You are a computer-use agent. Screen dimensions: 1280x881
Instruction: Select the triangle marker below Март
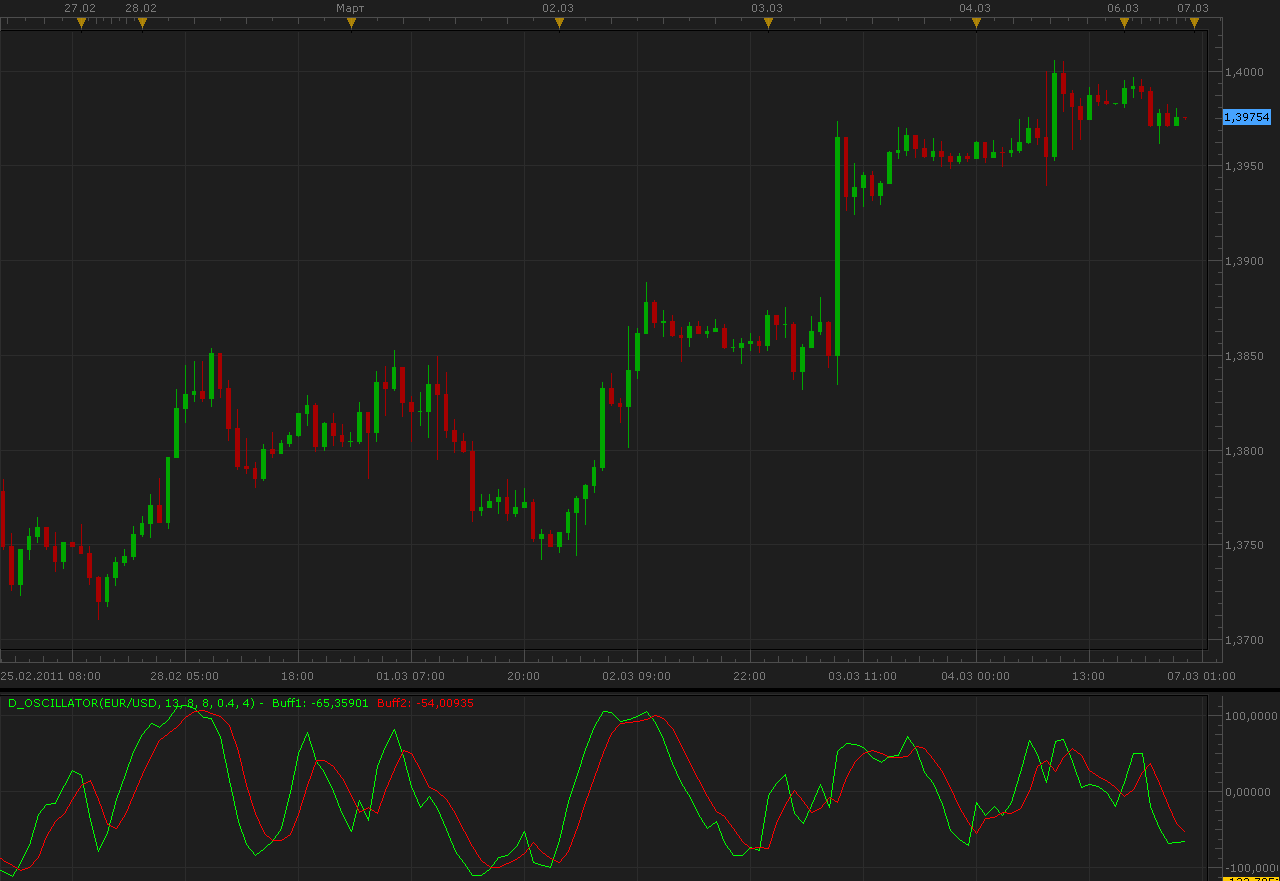[351, 23]
